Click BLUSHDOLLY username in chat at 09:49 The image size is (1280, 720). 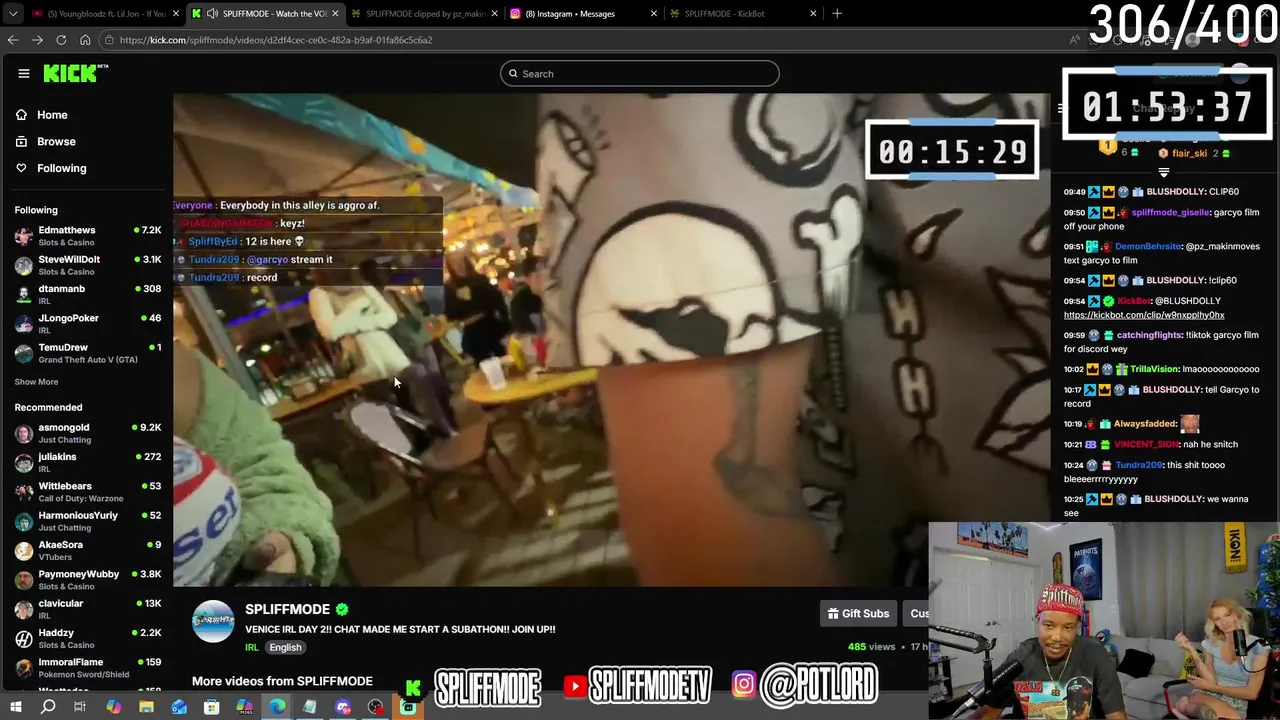(x=1176, y=191)
